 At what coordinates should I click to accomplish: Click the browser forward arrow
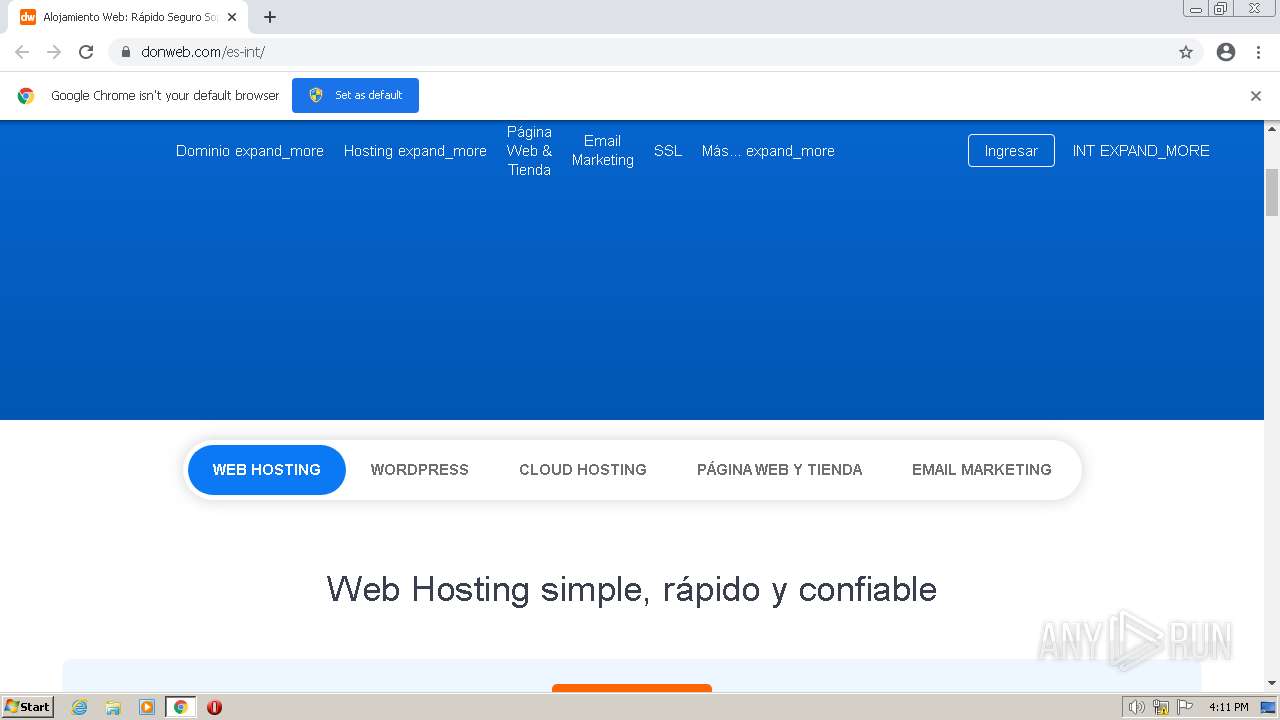(54, 52)
